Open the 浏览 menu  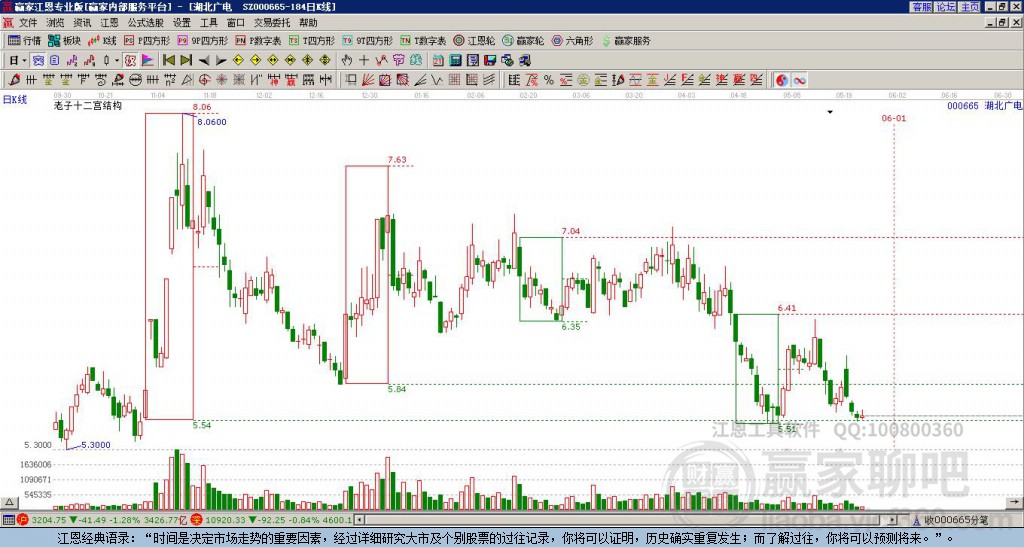coord(55,23)
